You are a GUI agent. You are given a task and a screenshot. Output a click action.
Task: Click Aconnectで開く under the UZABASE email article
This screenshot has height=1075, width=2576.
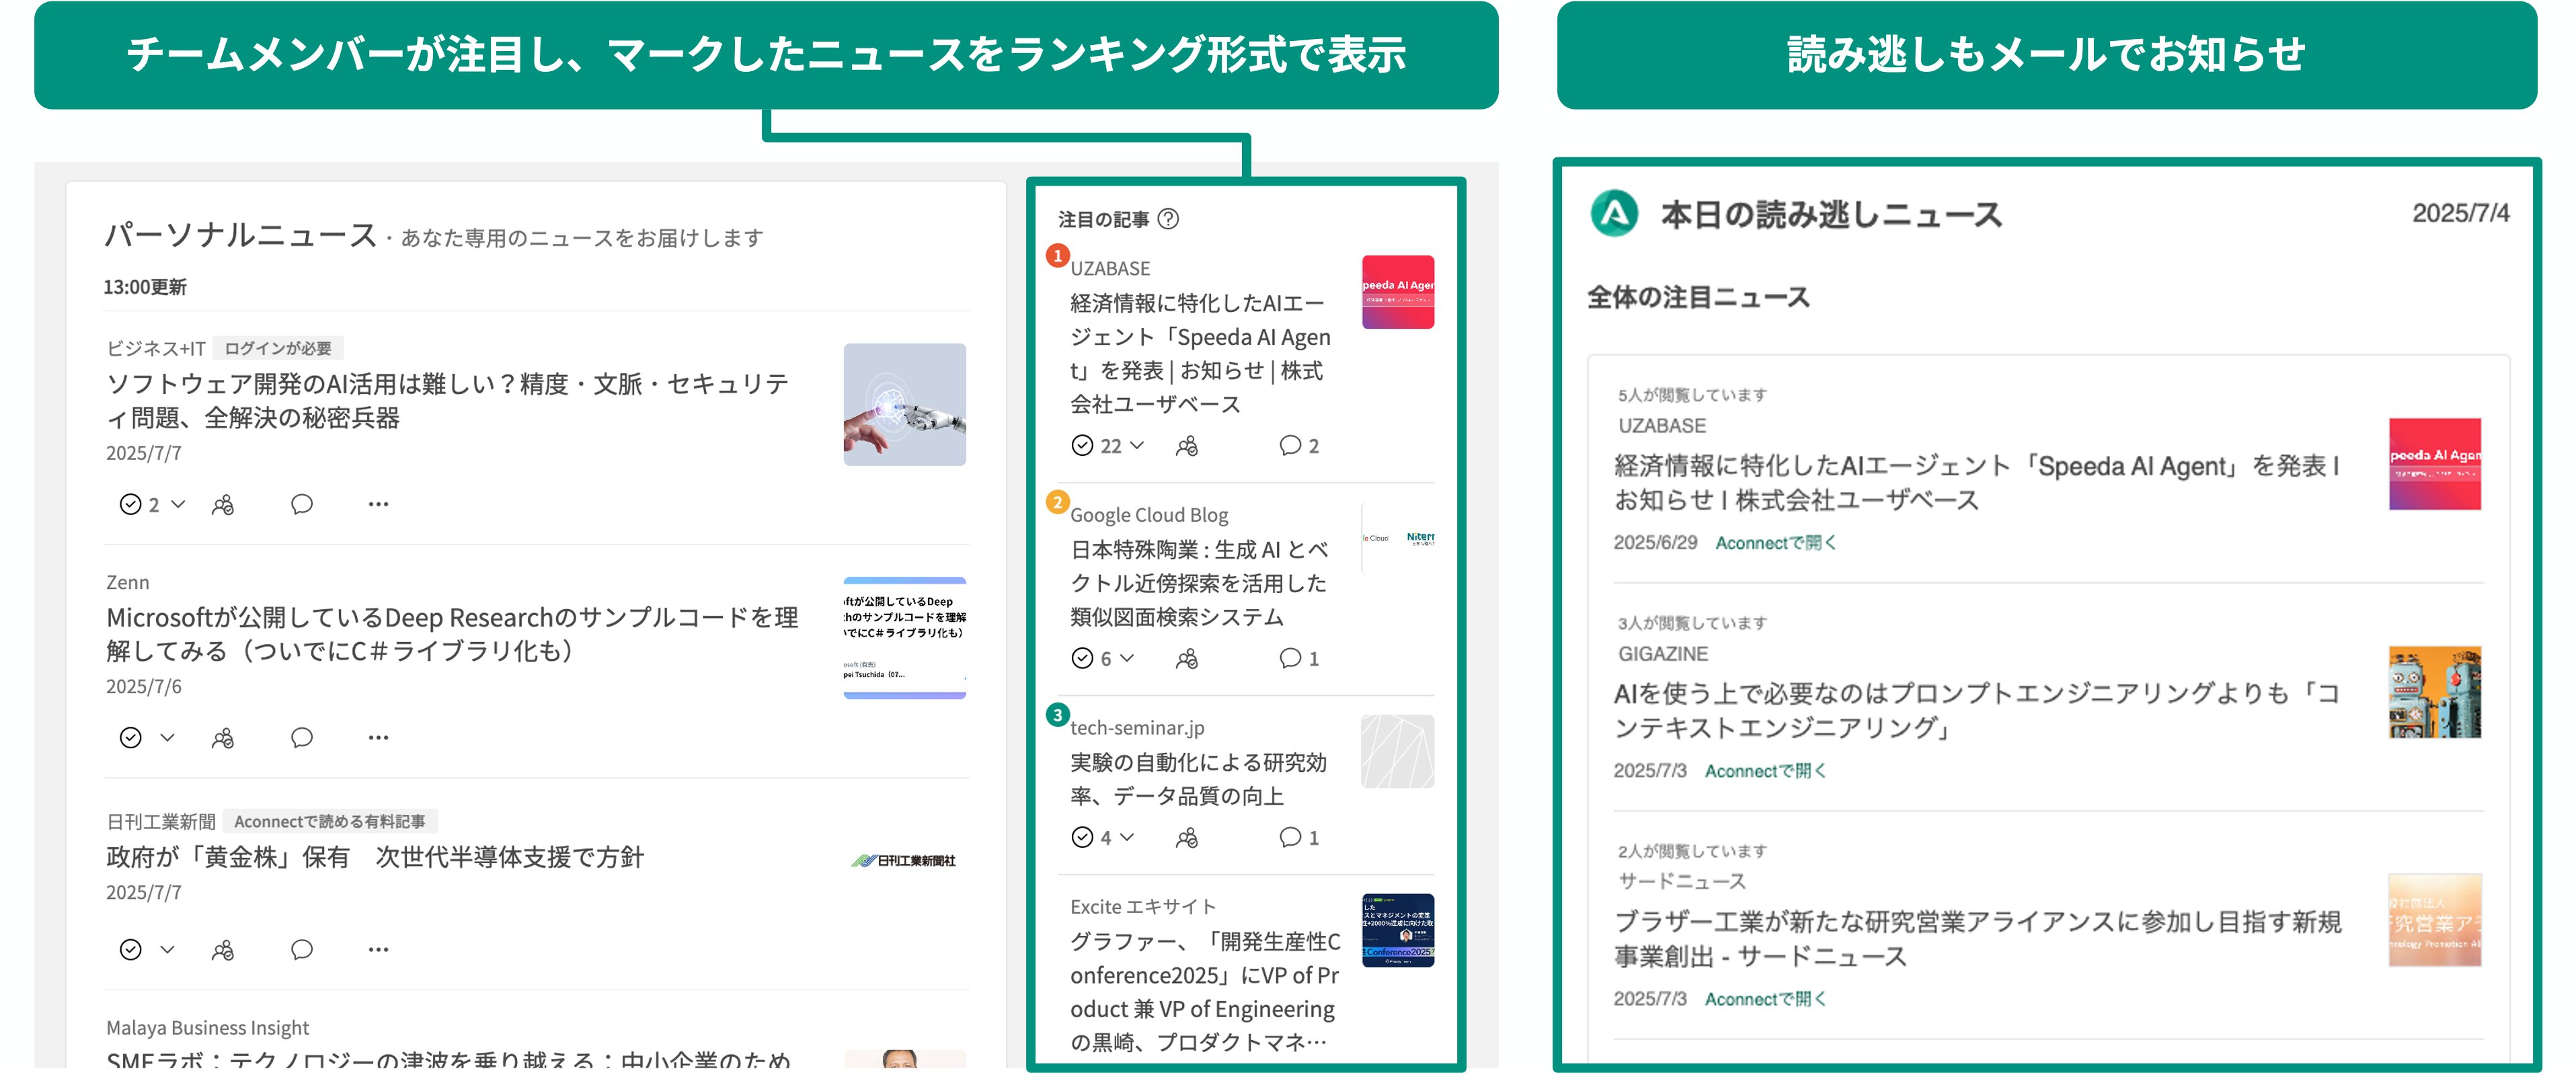(x=1775, y=542)
